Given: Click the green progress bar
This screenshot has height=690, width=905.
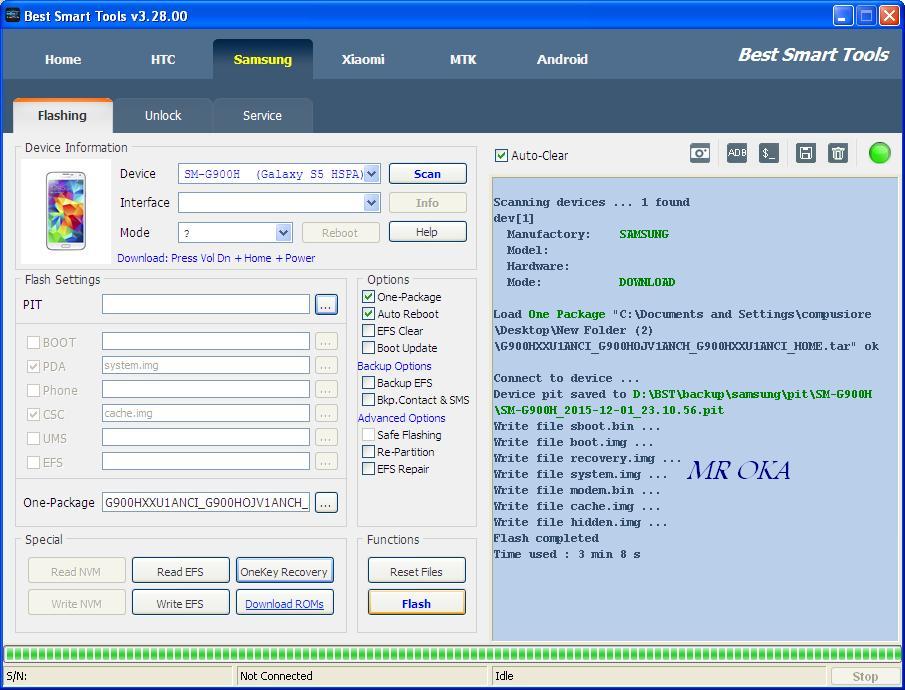Looking at the screenshot, I should (452, 654).
